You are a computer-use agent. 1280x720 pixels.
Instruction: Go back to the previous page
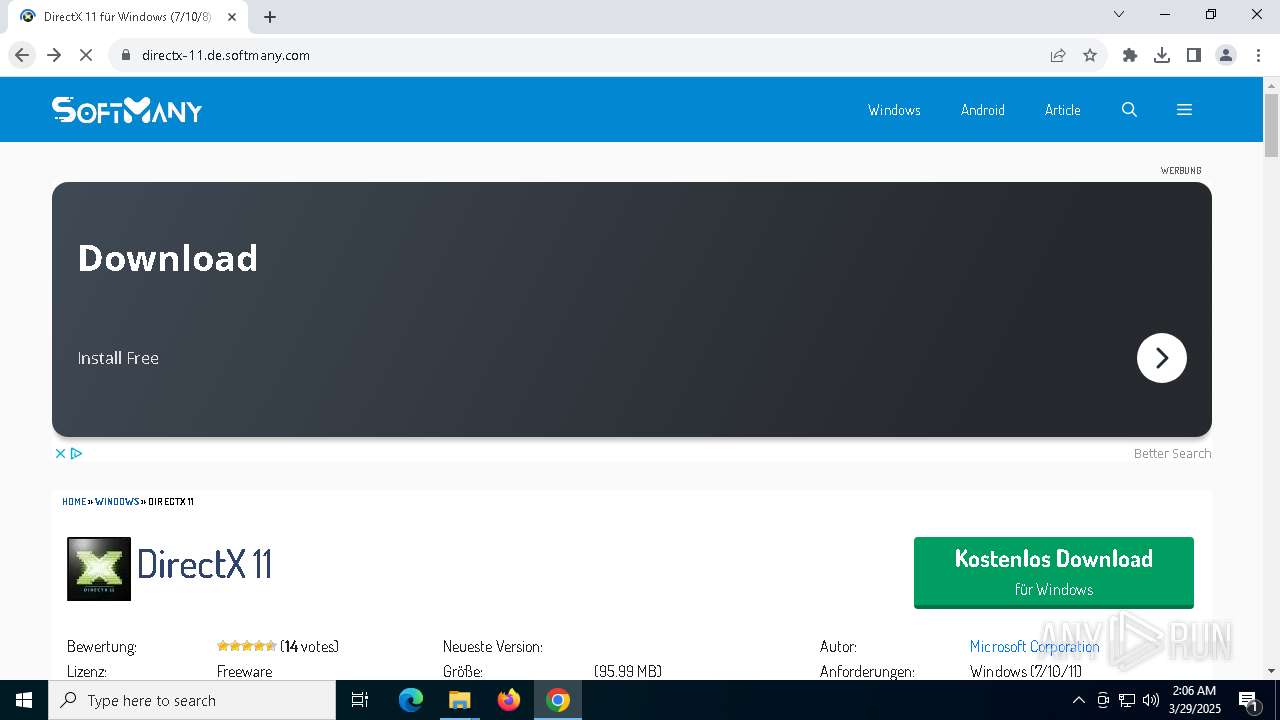[22, 55]
